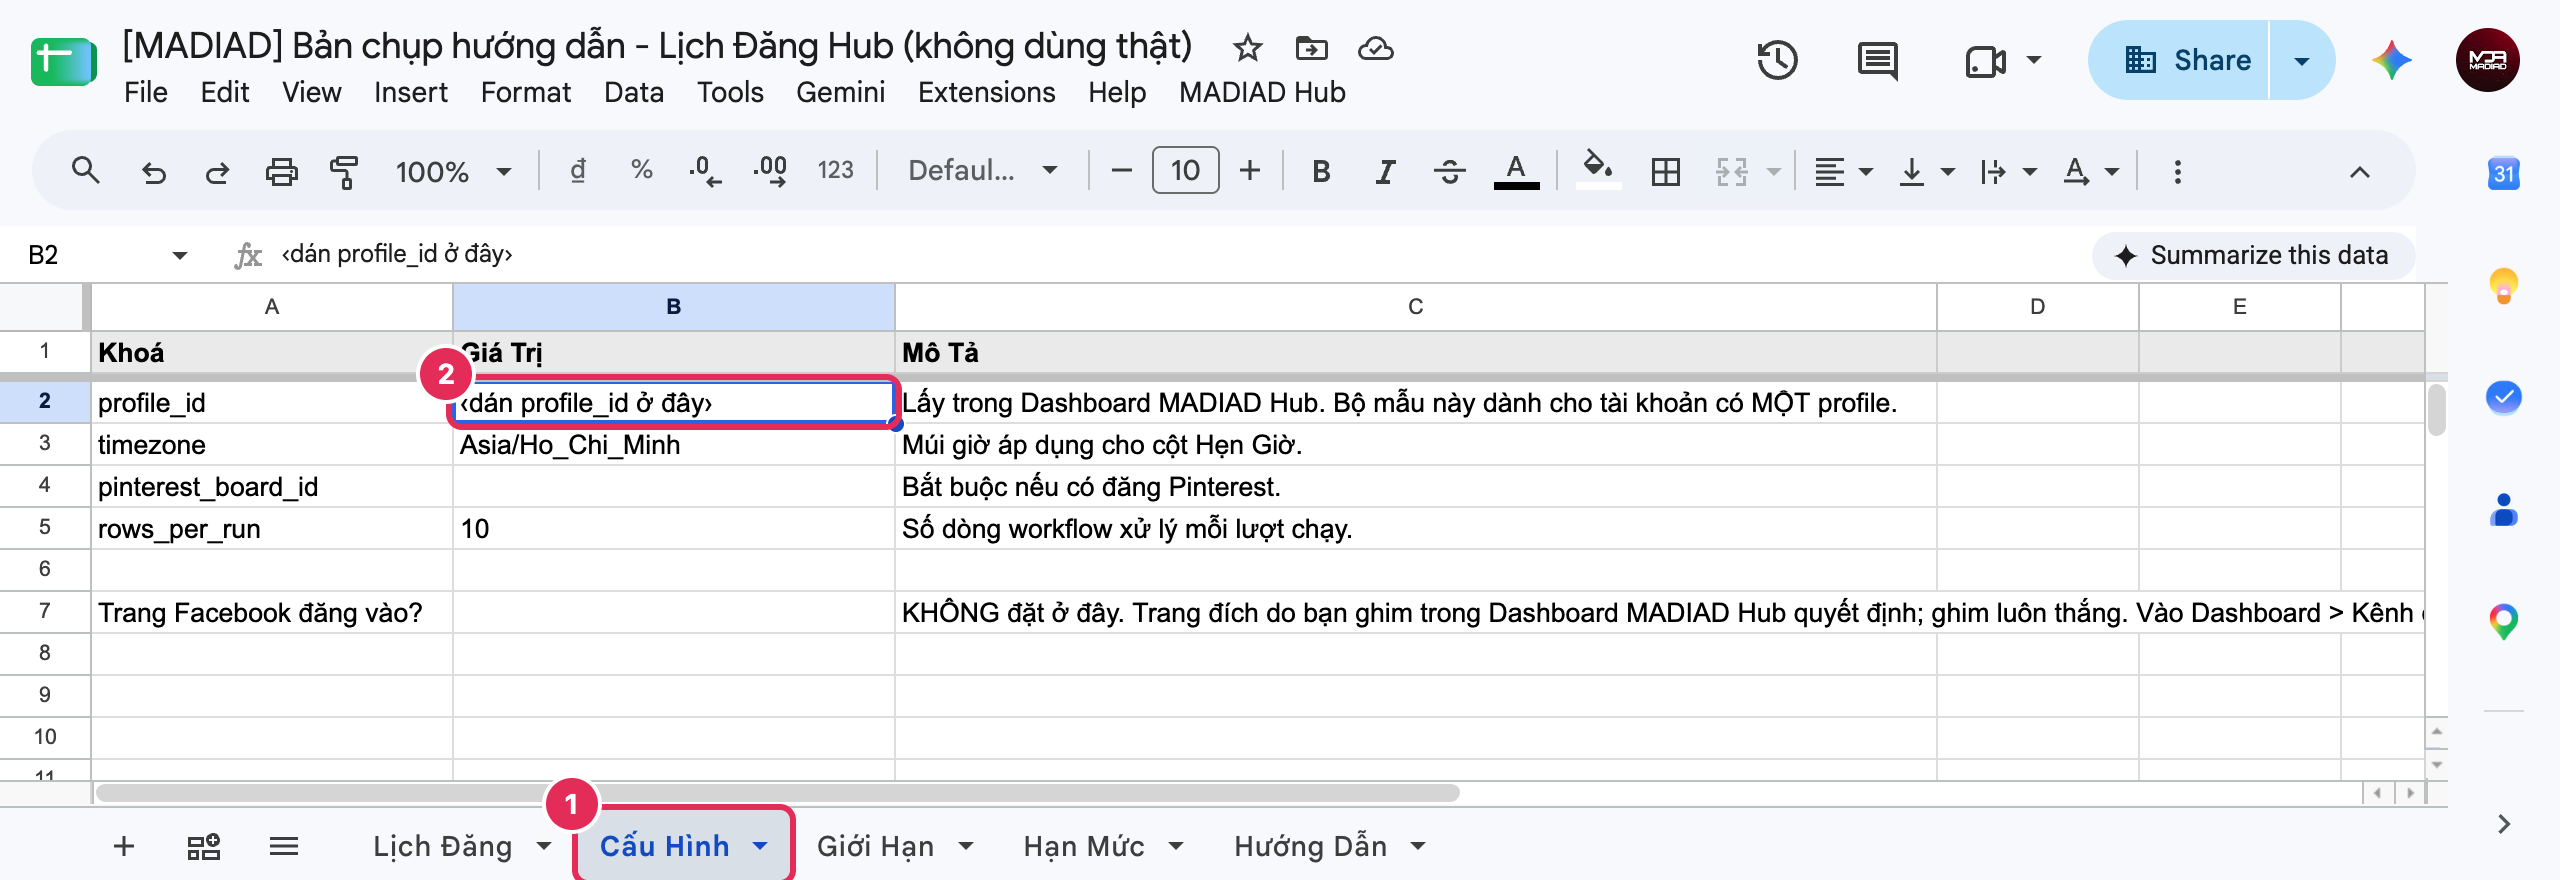This screenshot has height=880, width=2560.
Task: Open Google Maps in side panel
Action: click(2503, 622)
